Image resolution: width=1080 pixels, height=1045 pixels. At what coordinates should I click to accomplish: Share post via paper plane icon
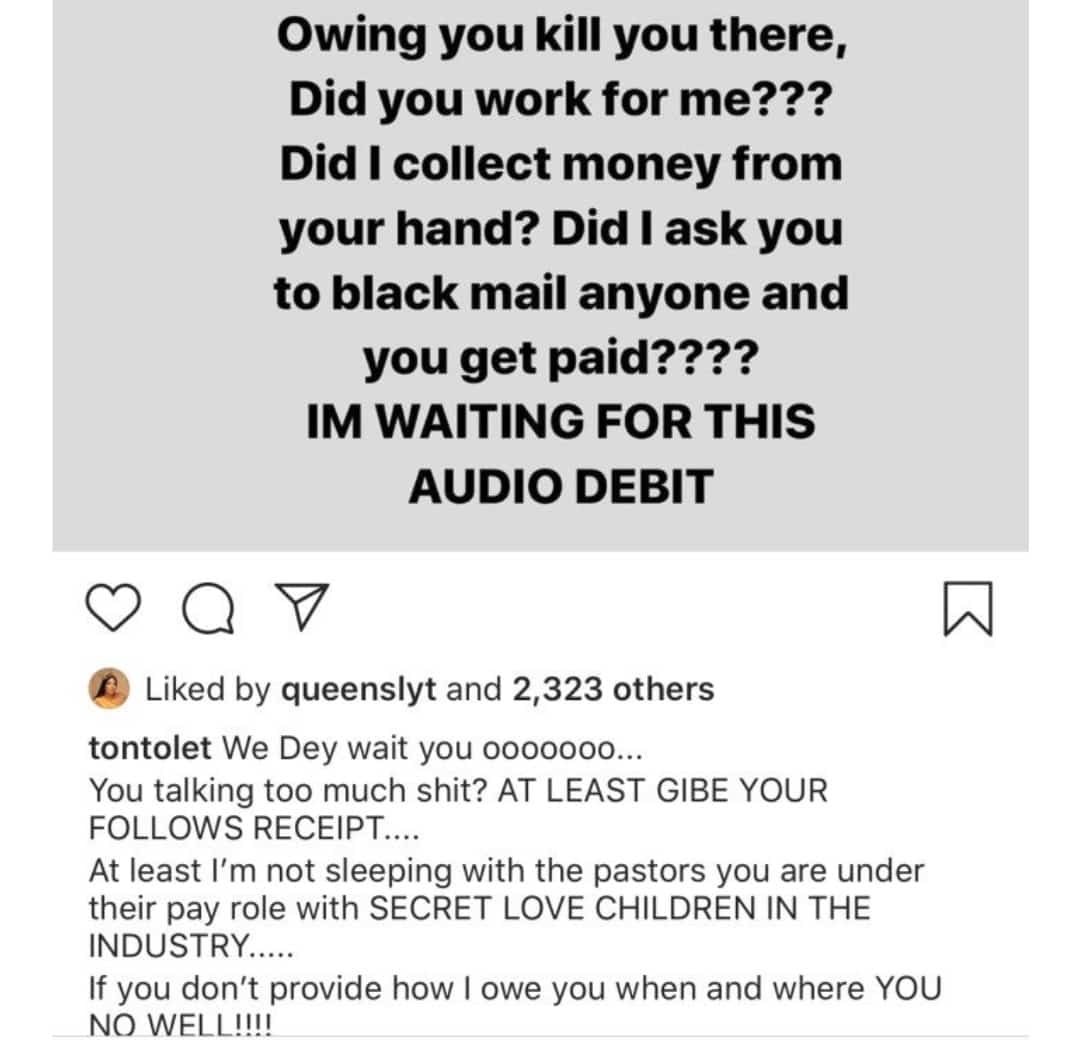click(x=299, y=608)
